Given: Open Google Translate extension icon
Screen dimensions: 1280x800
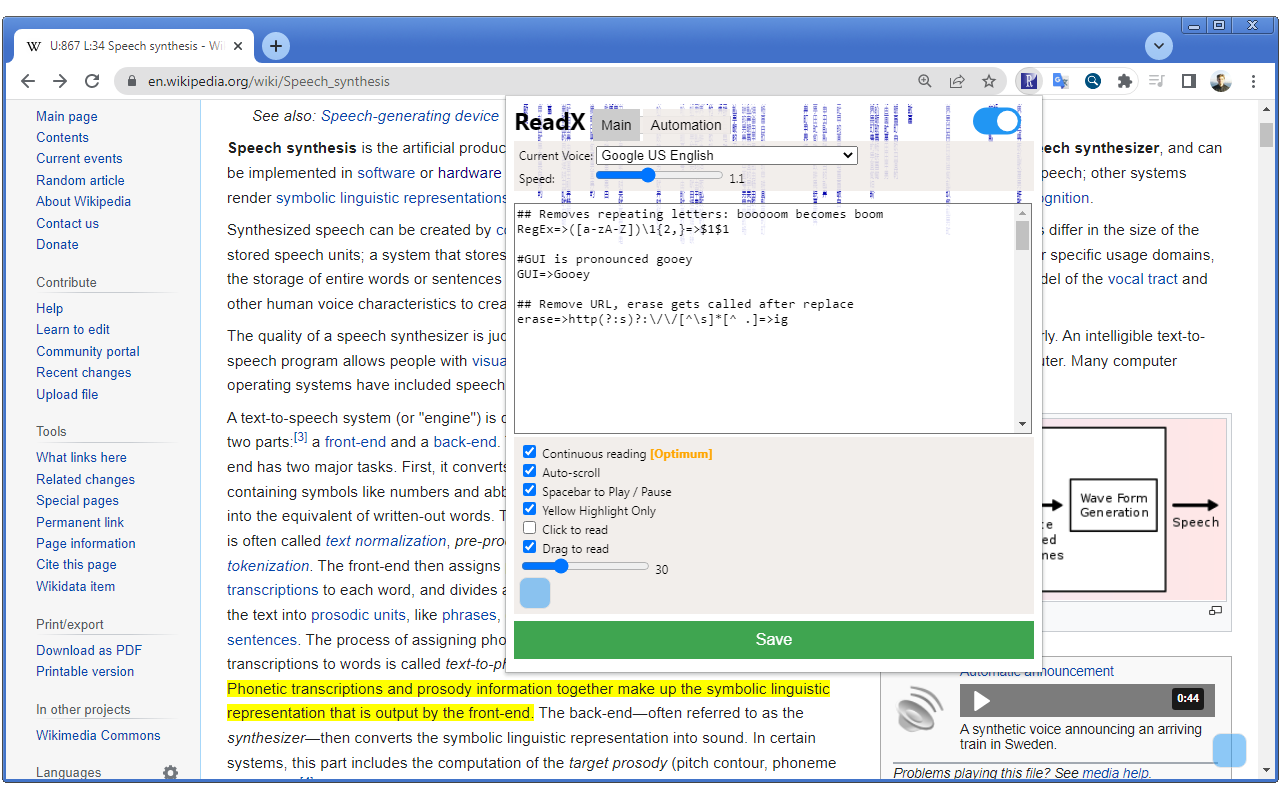Looking at the screenshot, I should click(x=1061, y=80).
